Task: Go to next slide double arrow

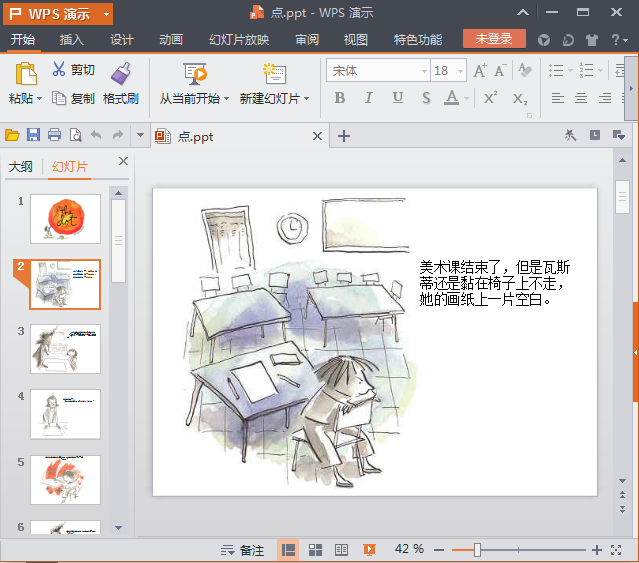Action: (622, 509)
